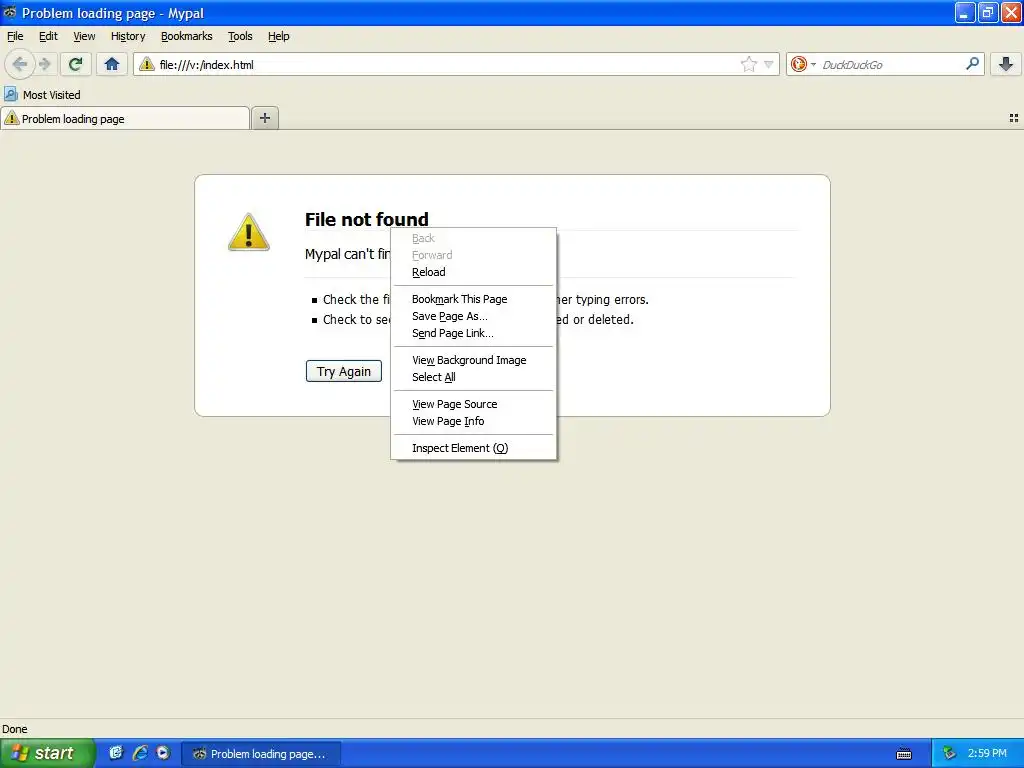Launch Internet Explorer from quick launch
The image size is (1024, 768).
(x=140, y=753)
